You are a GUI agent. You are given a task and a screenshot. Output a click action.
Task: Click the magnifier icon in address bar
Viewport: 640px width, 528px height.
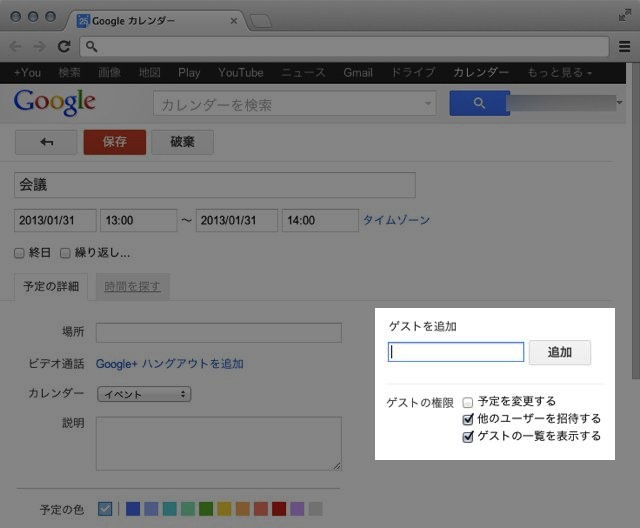tap(91, 47)
